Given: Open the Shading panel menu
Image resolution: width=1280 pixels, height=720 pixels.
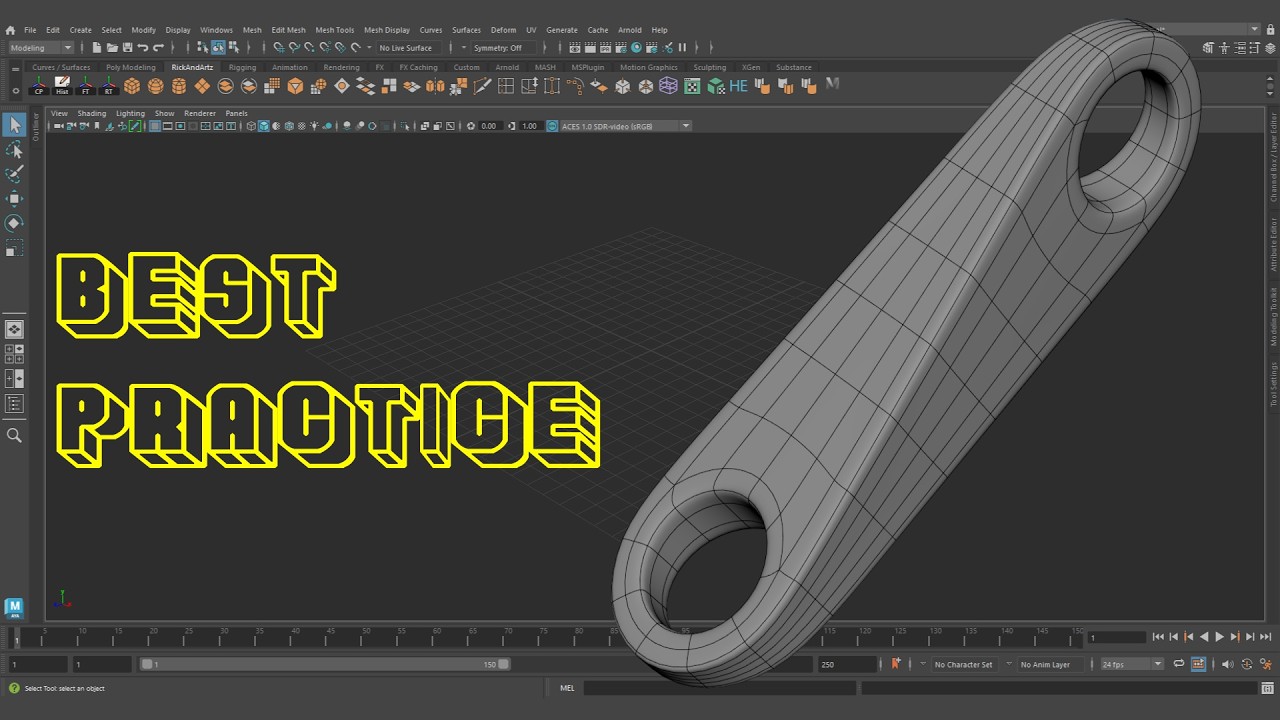Looking at the screenshot, I should click(x=92, y=113).
